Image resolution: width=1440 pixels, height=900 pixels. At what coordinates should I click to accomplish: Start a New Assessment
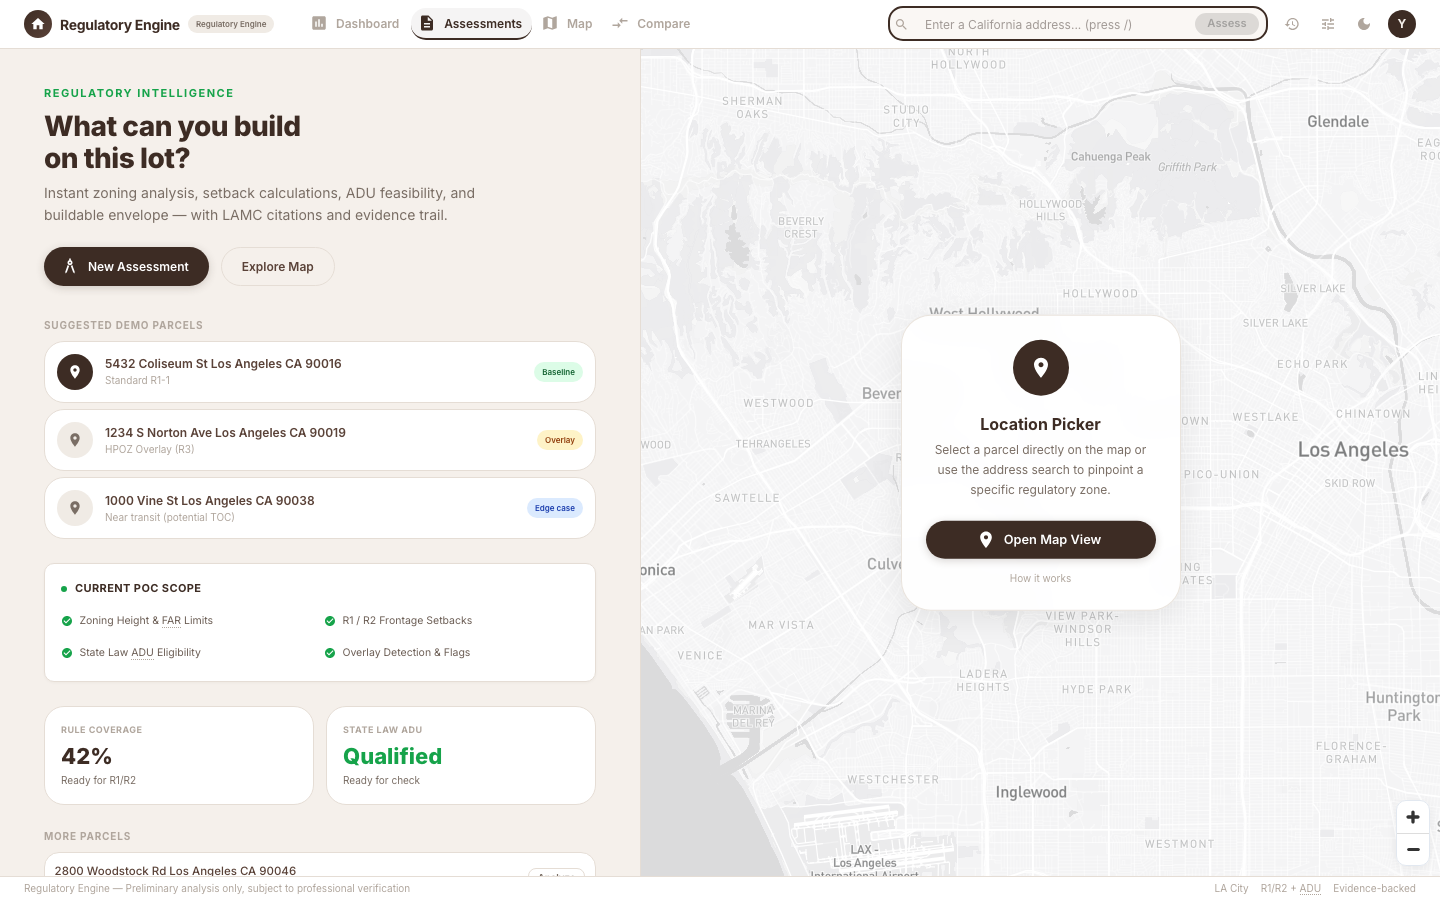(126, 266)
